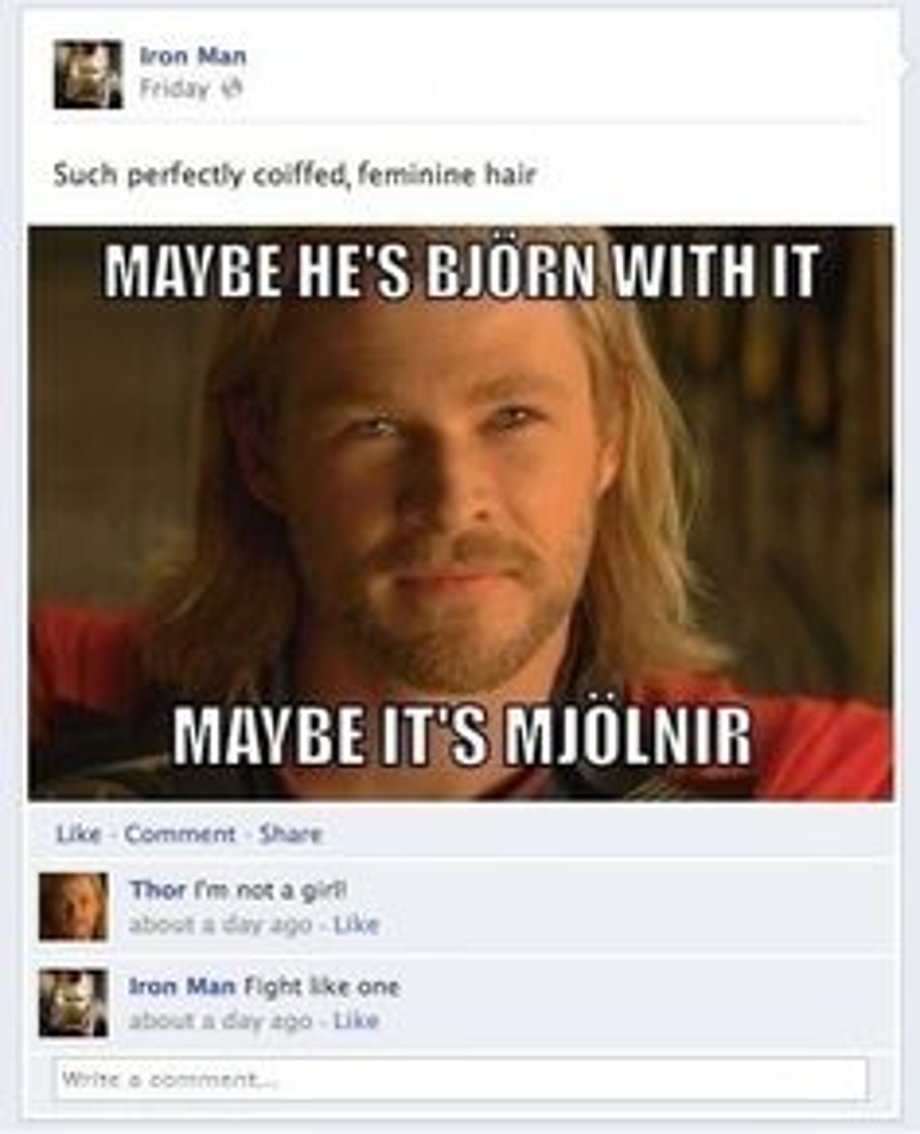Open timestamp of Thor's comment
Viewport: 920px width, 1134px height.
[x=220, y=924]
